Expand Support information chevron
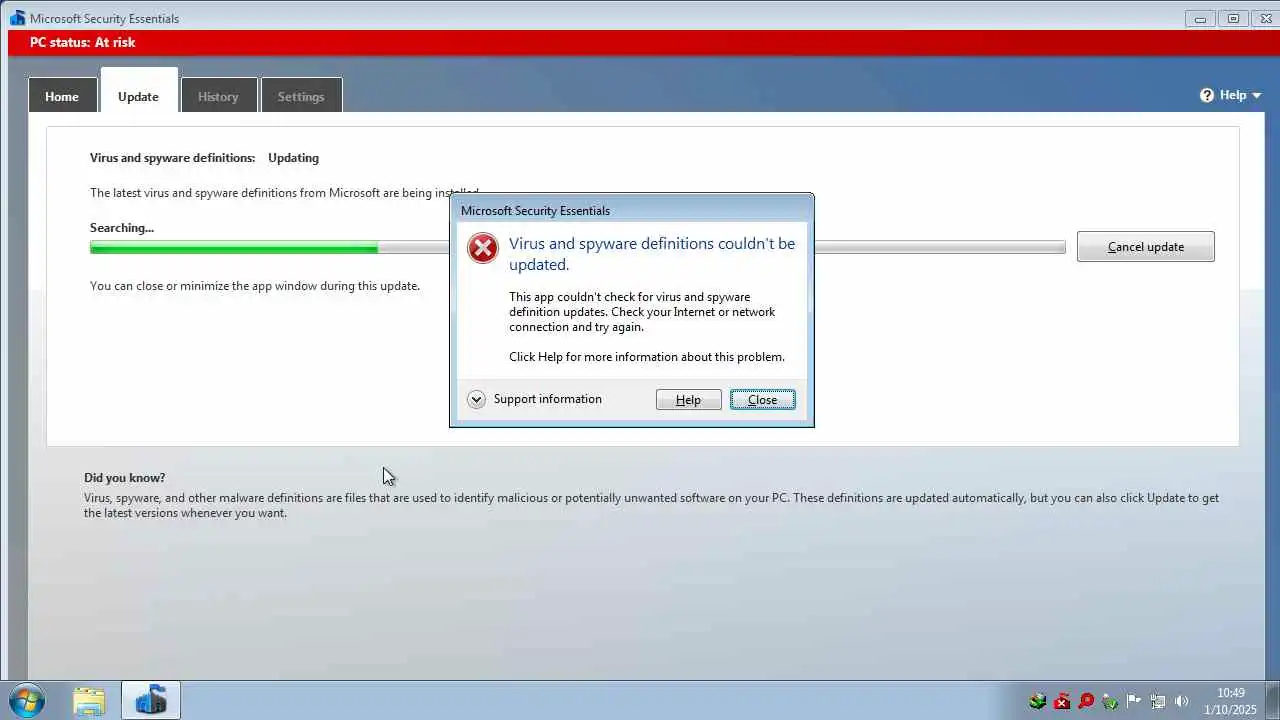Screen dimensions: 1280x720 pos(476,399)
